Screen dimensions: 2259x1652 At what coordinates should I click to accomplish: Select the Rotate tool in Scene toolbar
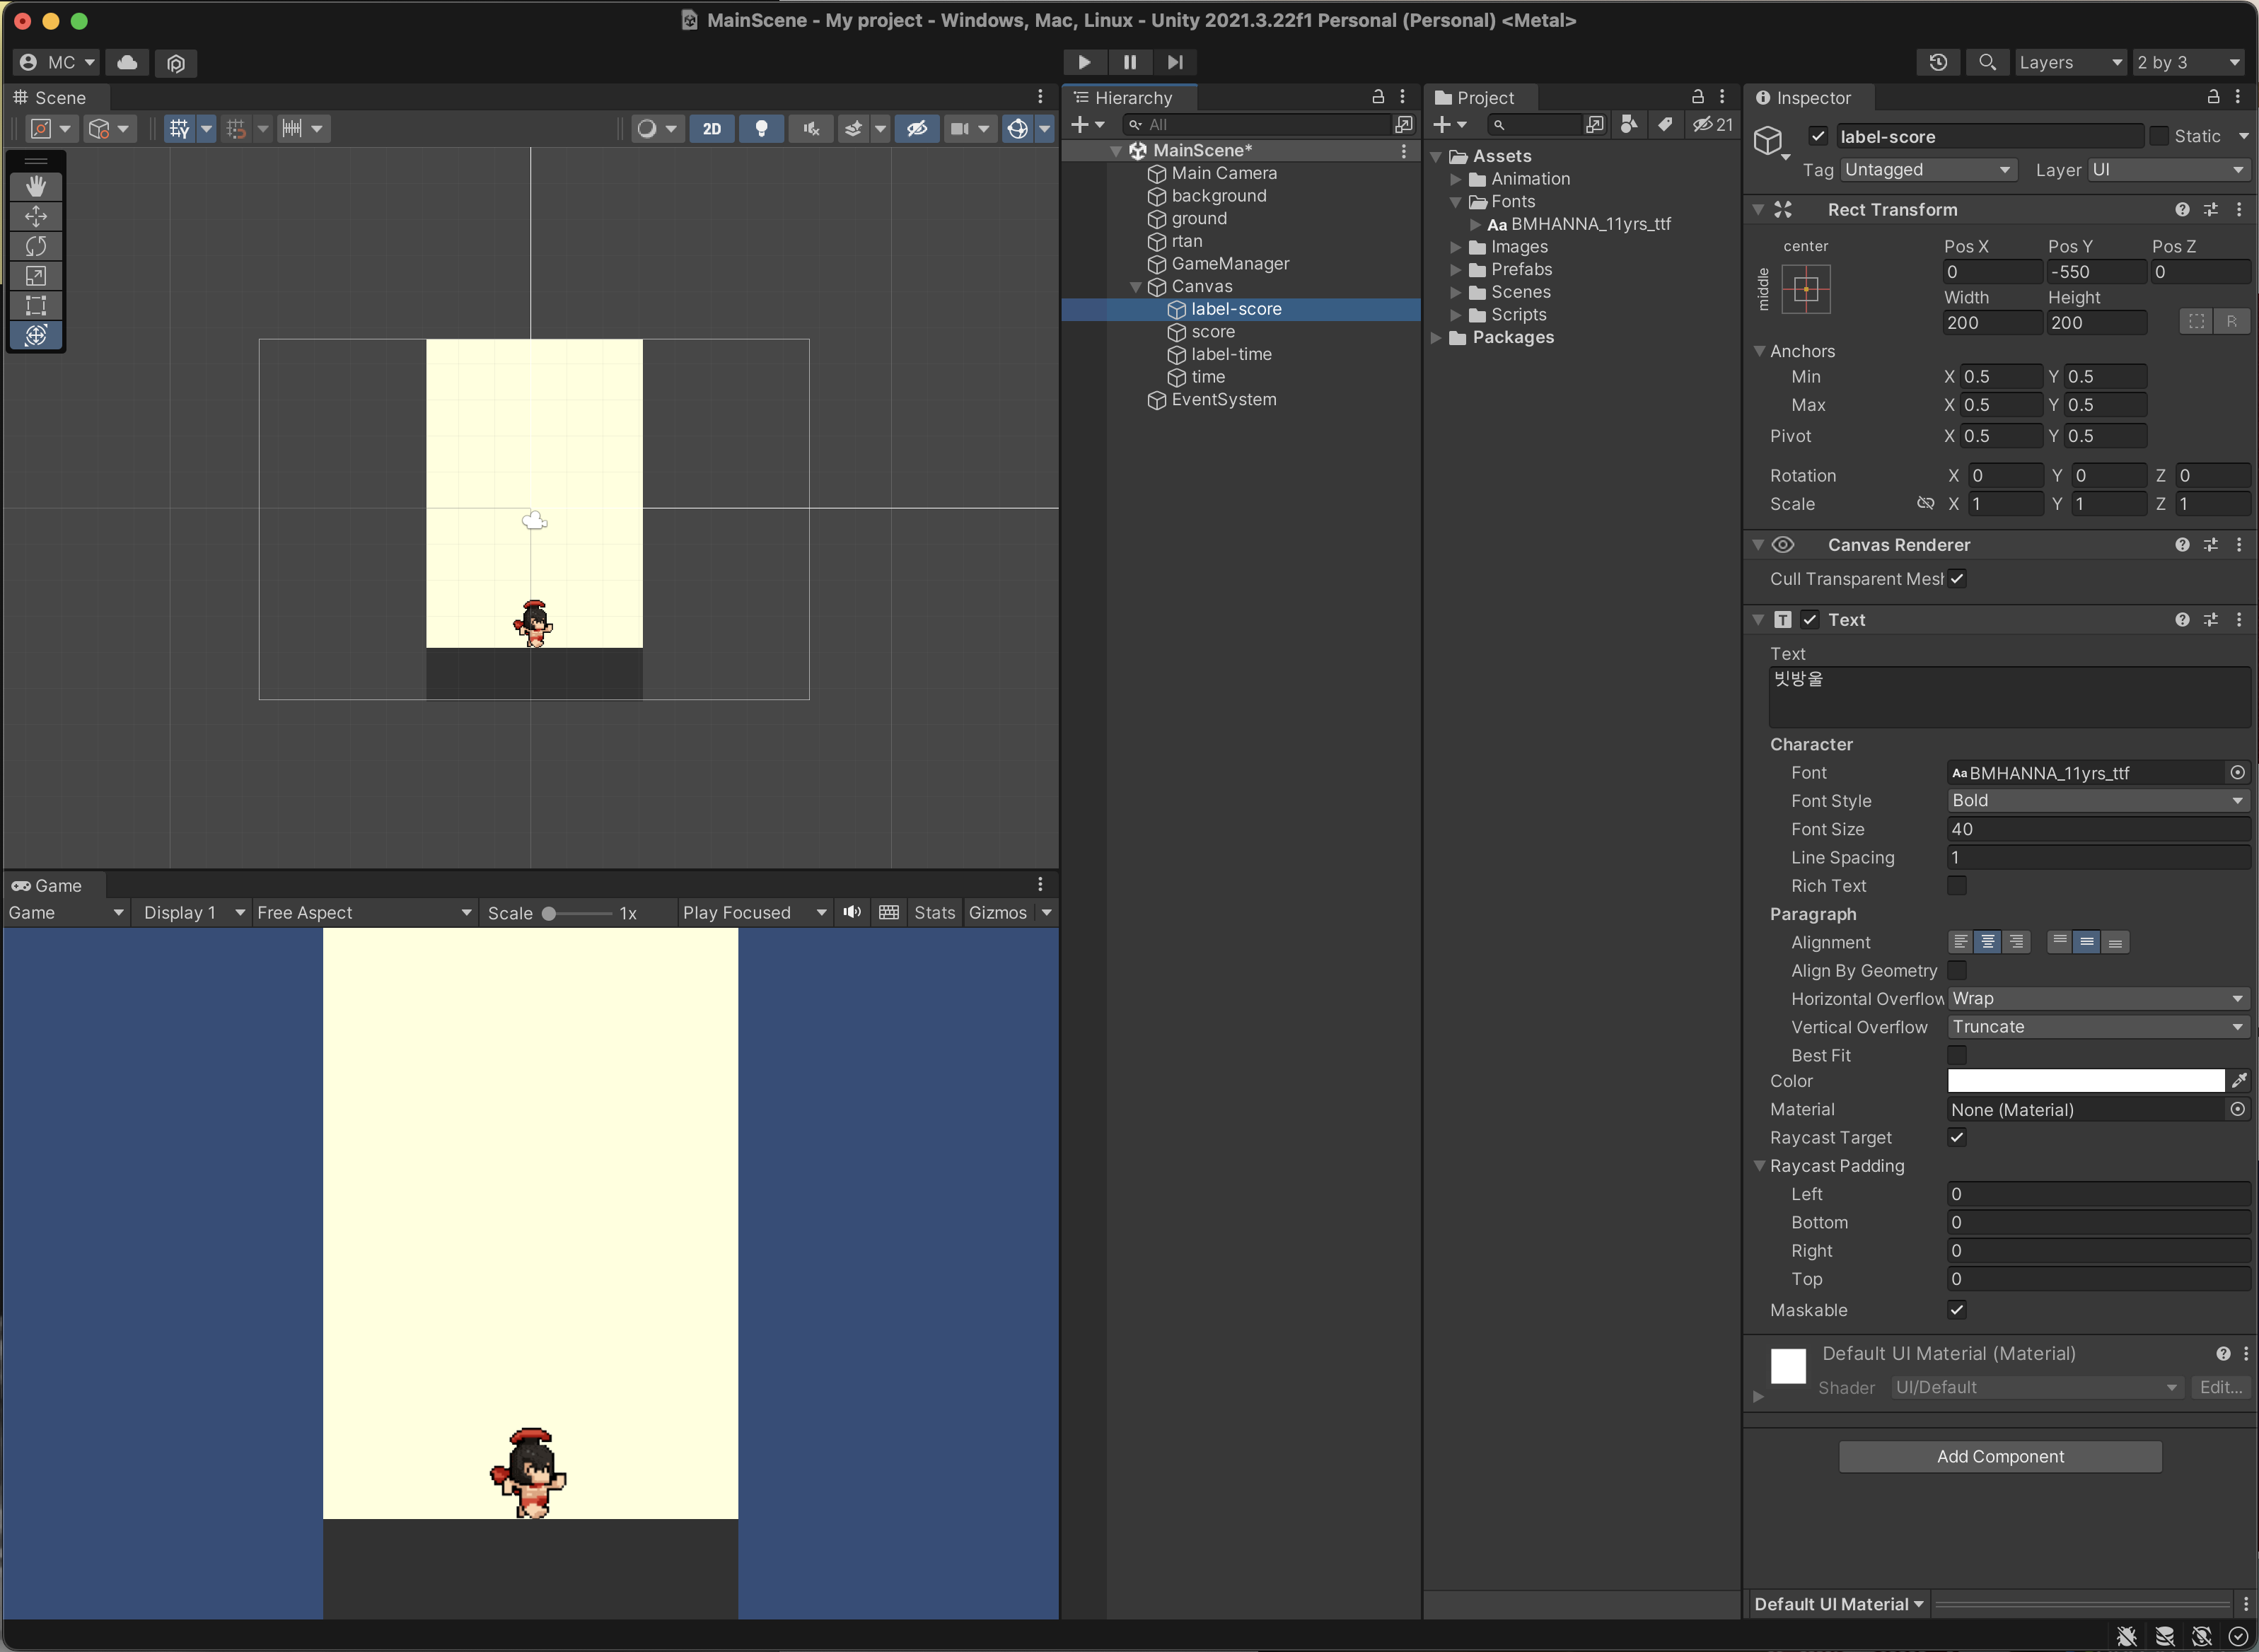pos(36,246)
